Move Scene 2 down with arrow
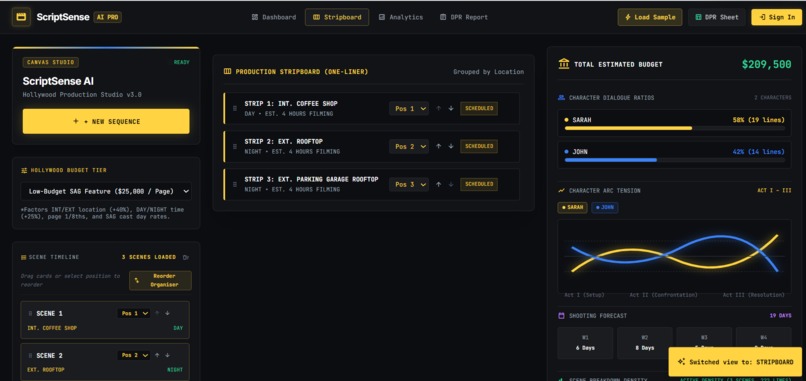 point(167,355)
